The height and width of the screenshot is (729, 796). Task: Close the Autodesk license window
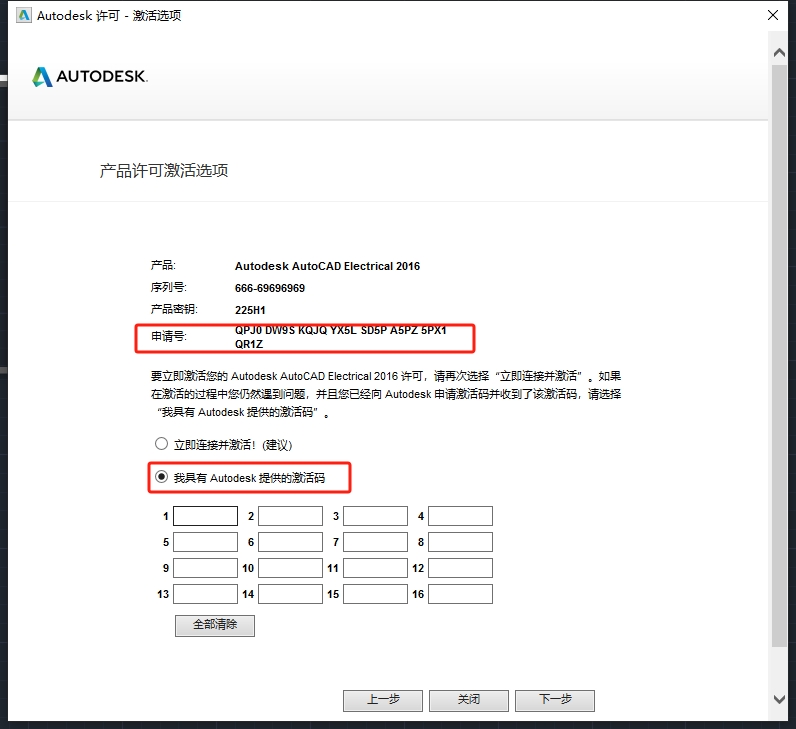[773, 15]
